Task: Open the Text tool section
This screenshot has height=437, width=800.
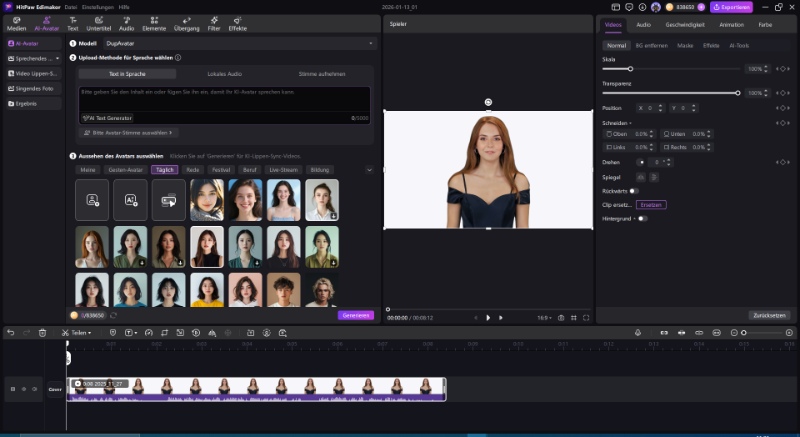Action: (73, 24)
